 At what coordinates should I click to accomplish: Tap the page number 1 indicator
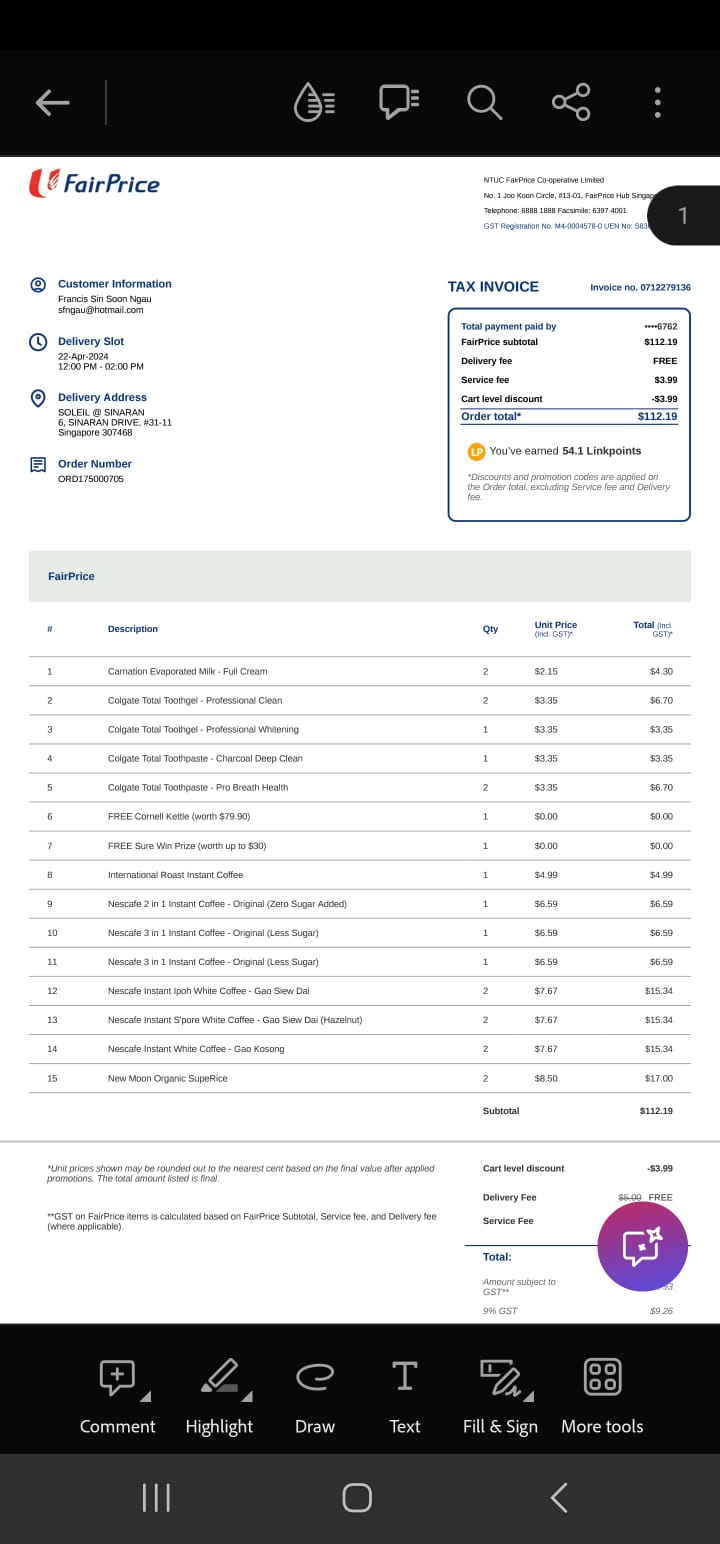point(684,215)
